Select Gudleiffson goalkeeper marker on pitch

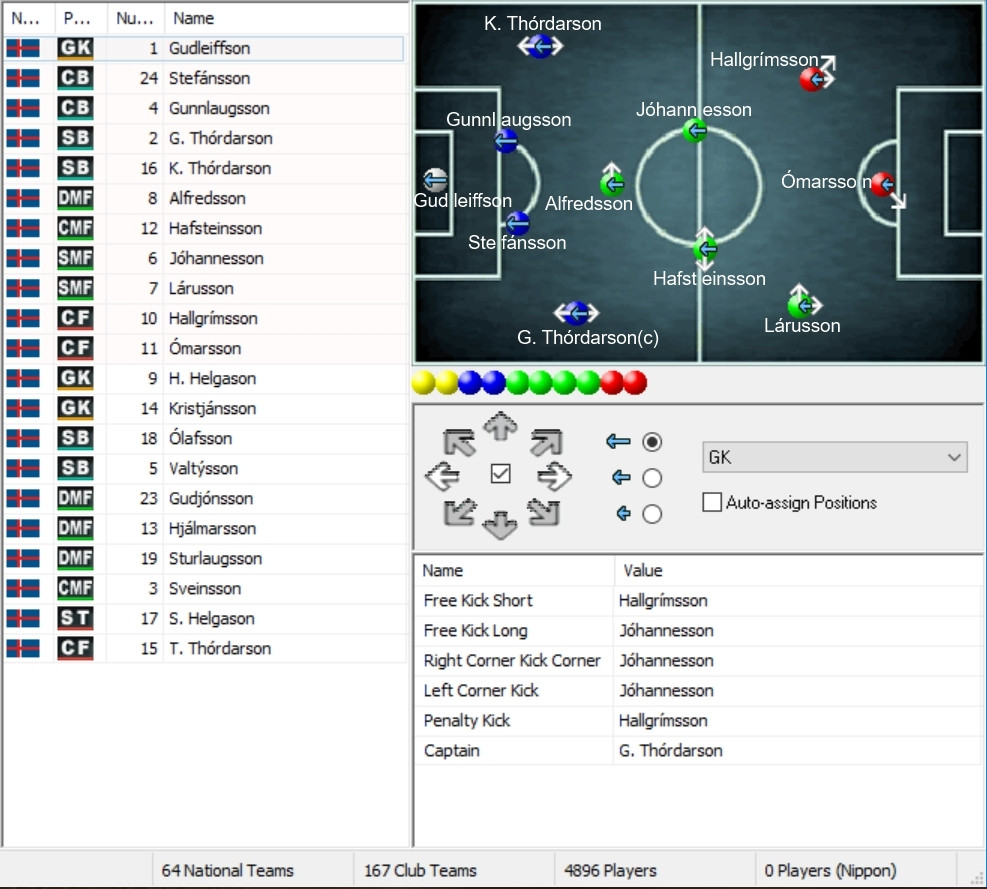[435, 181]
